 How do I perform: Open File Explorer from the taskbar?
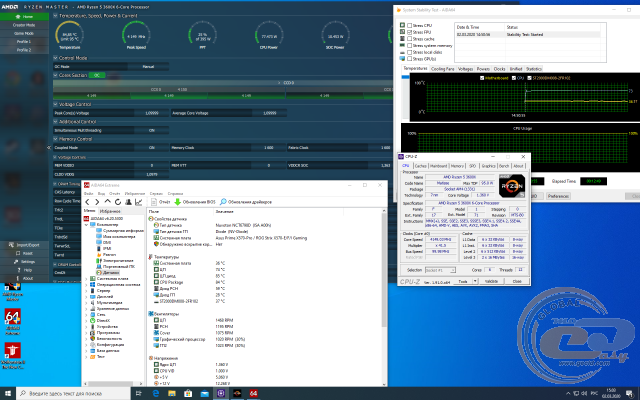pyautogui.click(x=172, y=393)
